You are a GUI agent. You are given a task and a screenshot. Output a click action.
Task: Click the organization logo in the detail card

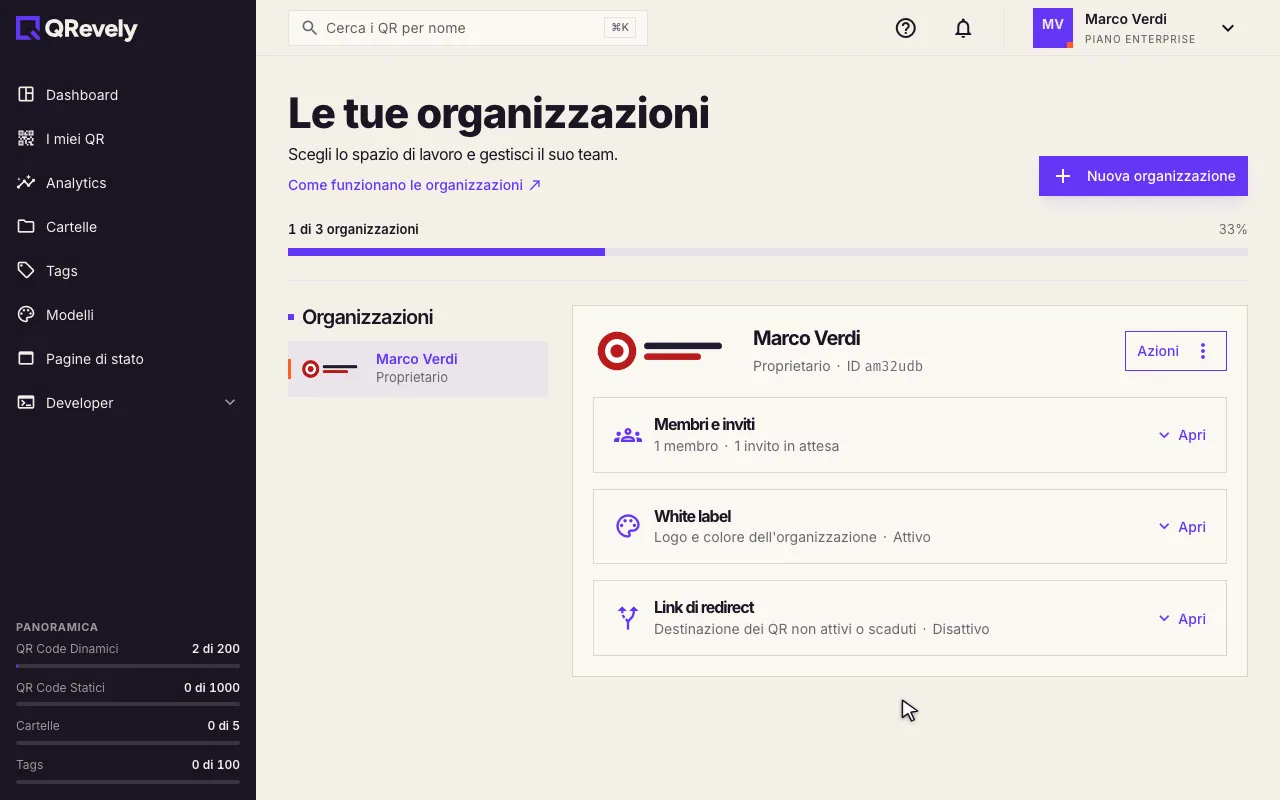pos(659,351)
